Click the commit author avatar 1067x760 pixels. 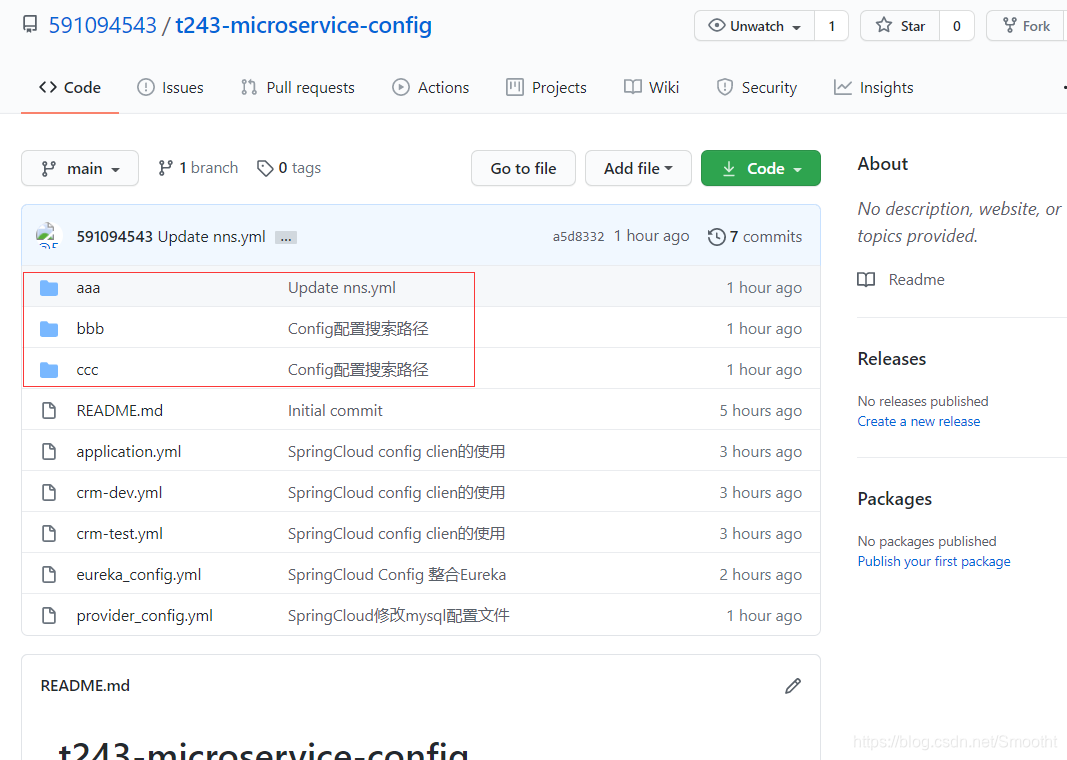click(48, 235)
